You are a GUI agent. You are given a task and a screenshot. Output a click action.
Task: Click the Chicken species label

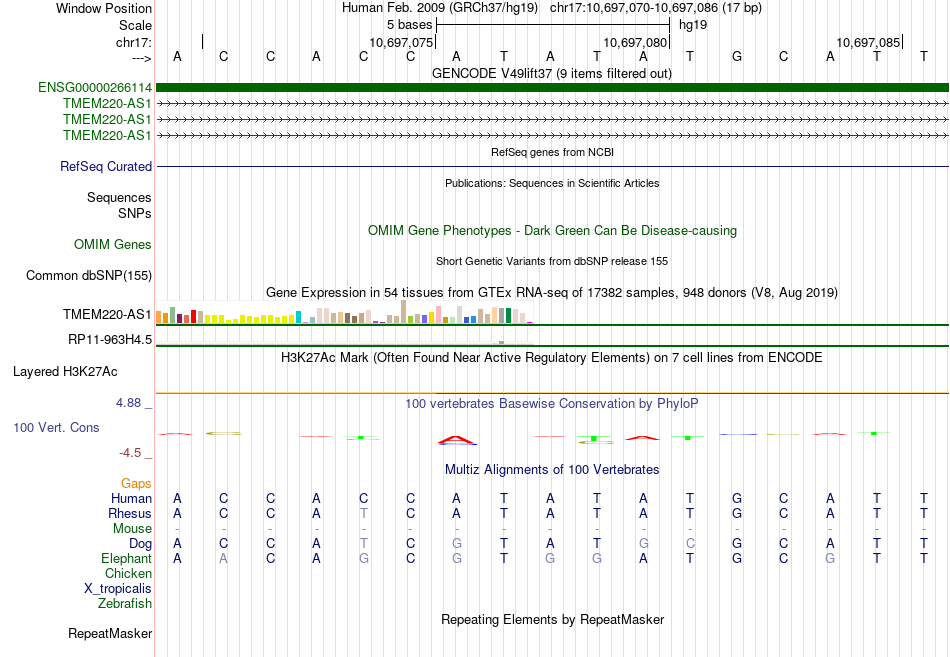tap(128, 573)
